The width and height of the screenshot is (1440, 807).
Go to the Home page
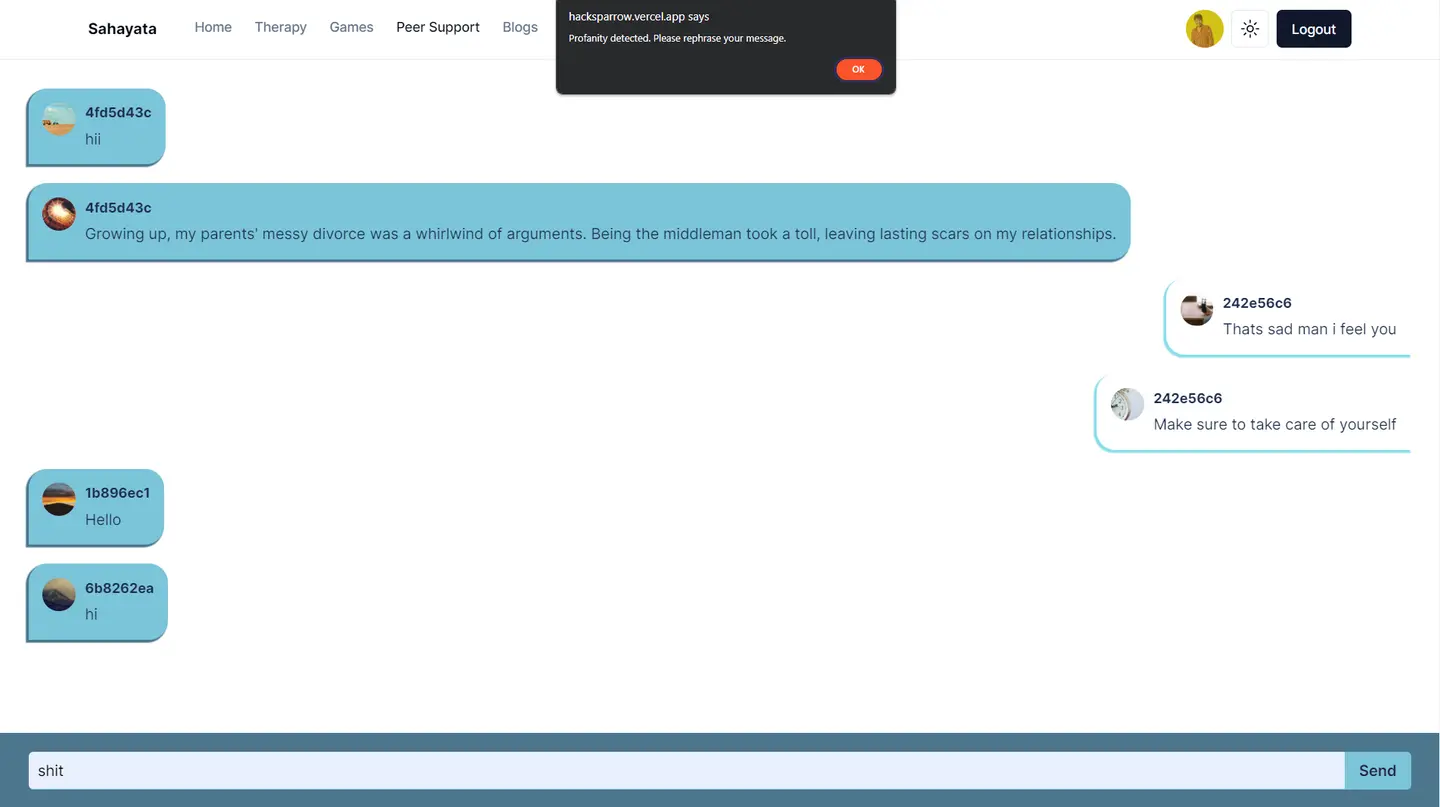tap(213, 27)
